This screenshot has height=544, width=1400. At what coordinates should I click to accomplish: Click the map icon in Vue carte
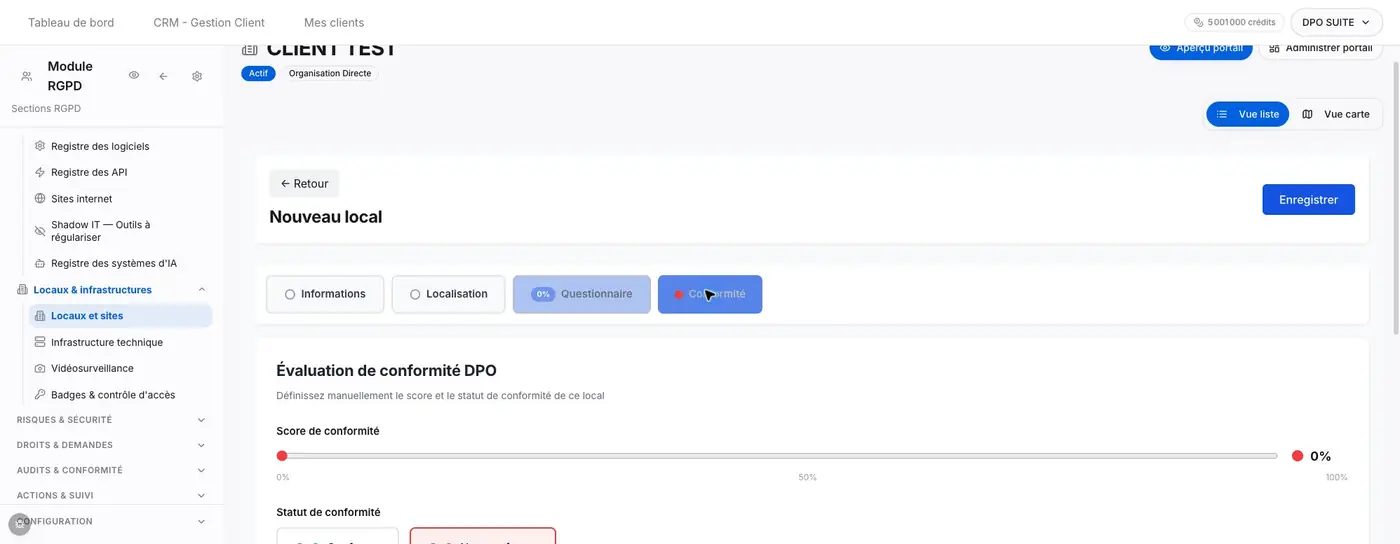tap(1307, 114)
